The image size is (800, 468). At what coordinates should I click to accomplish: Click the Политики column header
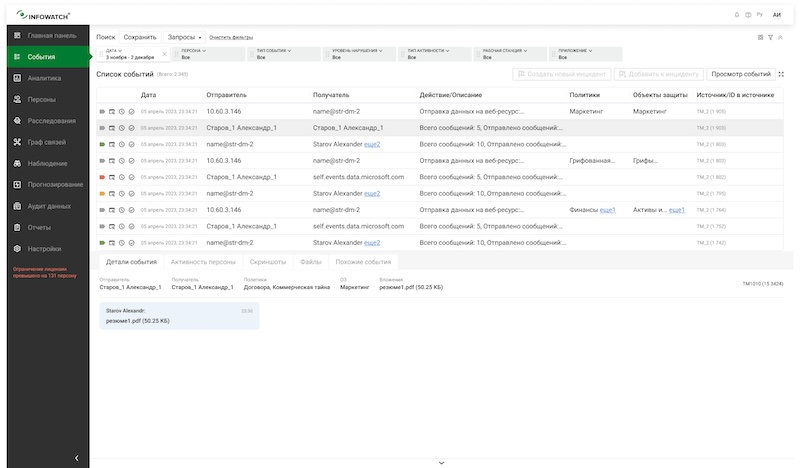585,95
